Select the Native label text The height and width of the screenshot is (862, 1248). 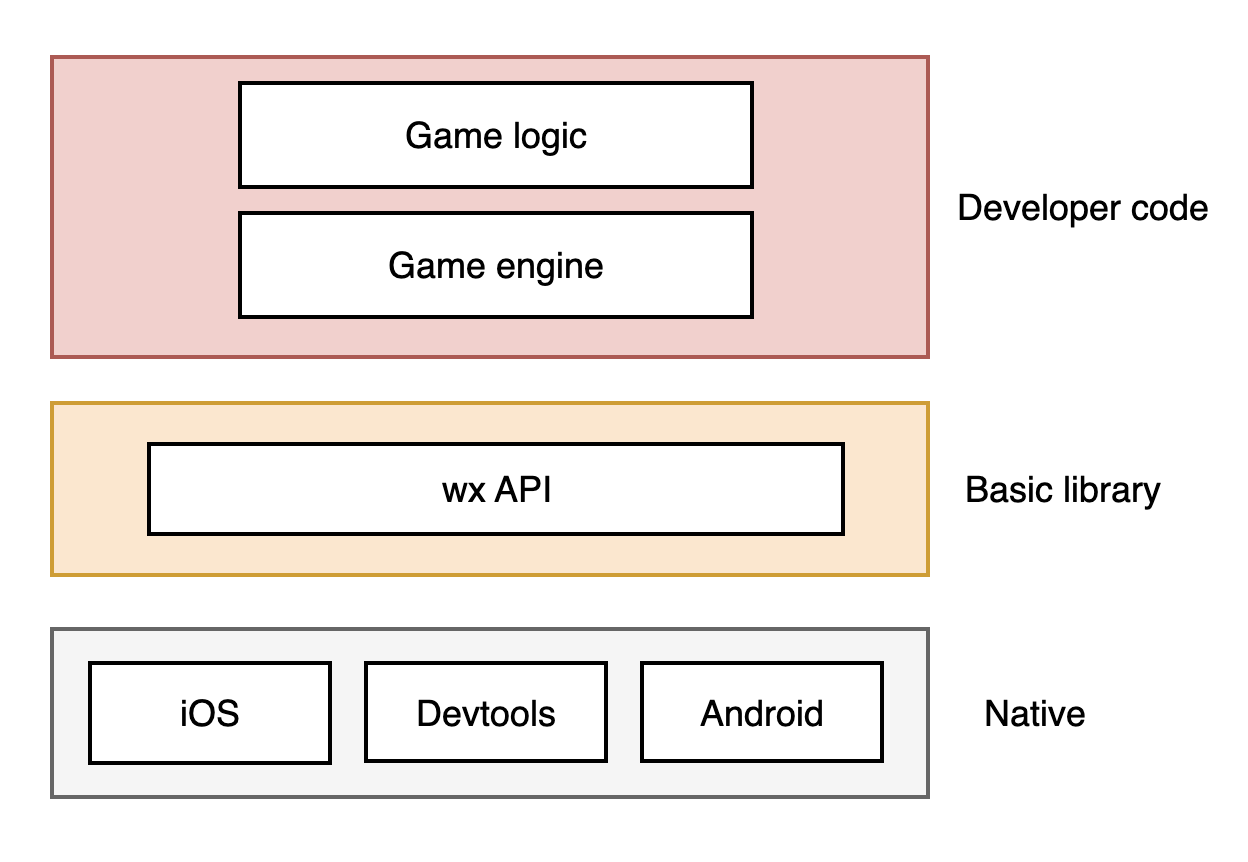tap(1034, 714)
